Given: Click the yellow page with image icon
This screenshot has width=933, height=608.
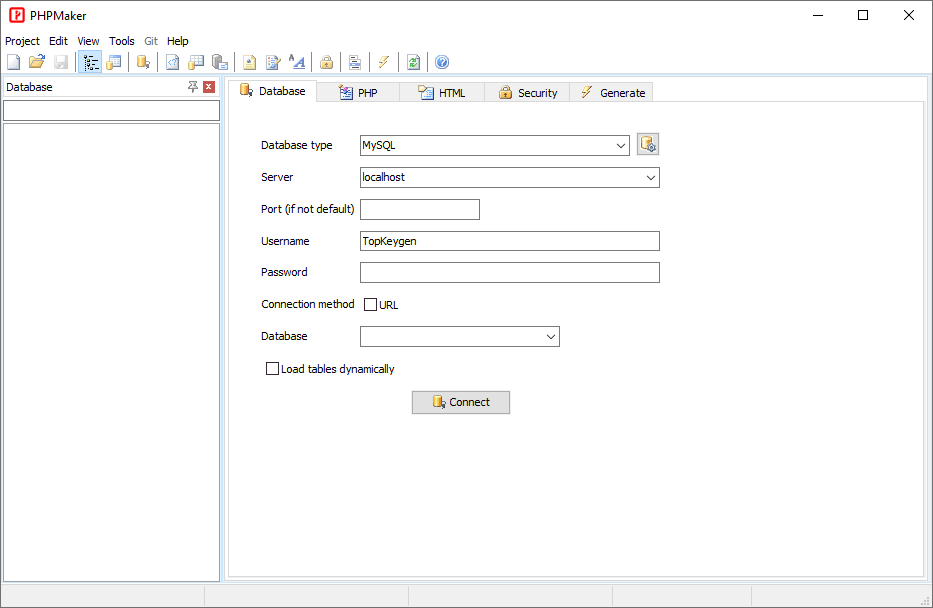Looking at the screenshot, I should 249,62.
